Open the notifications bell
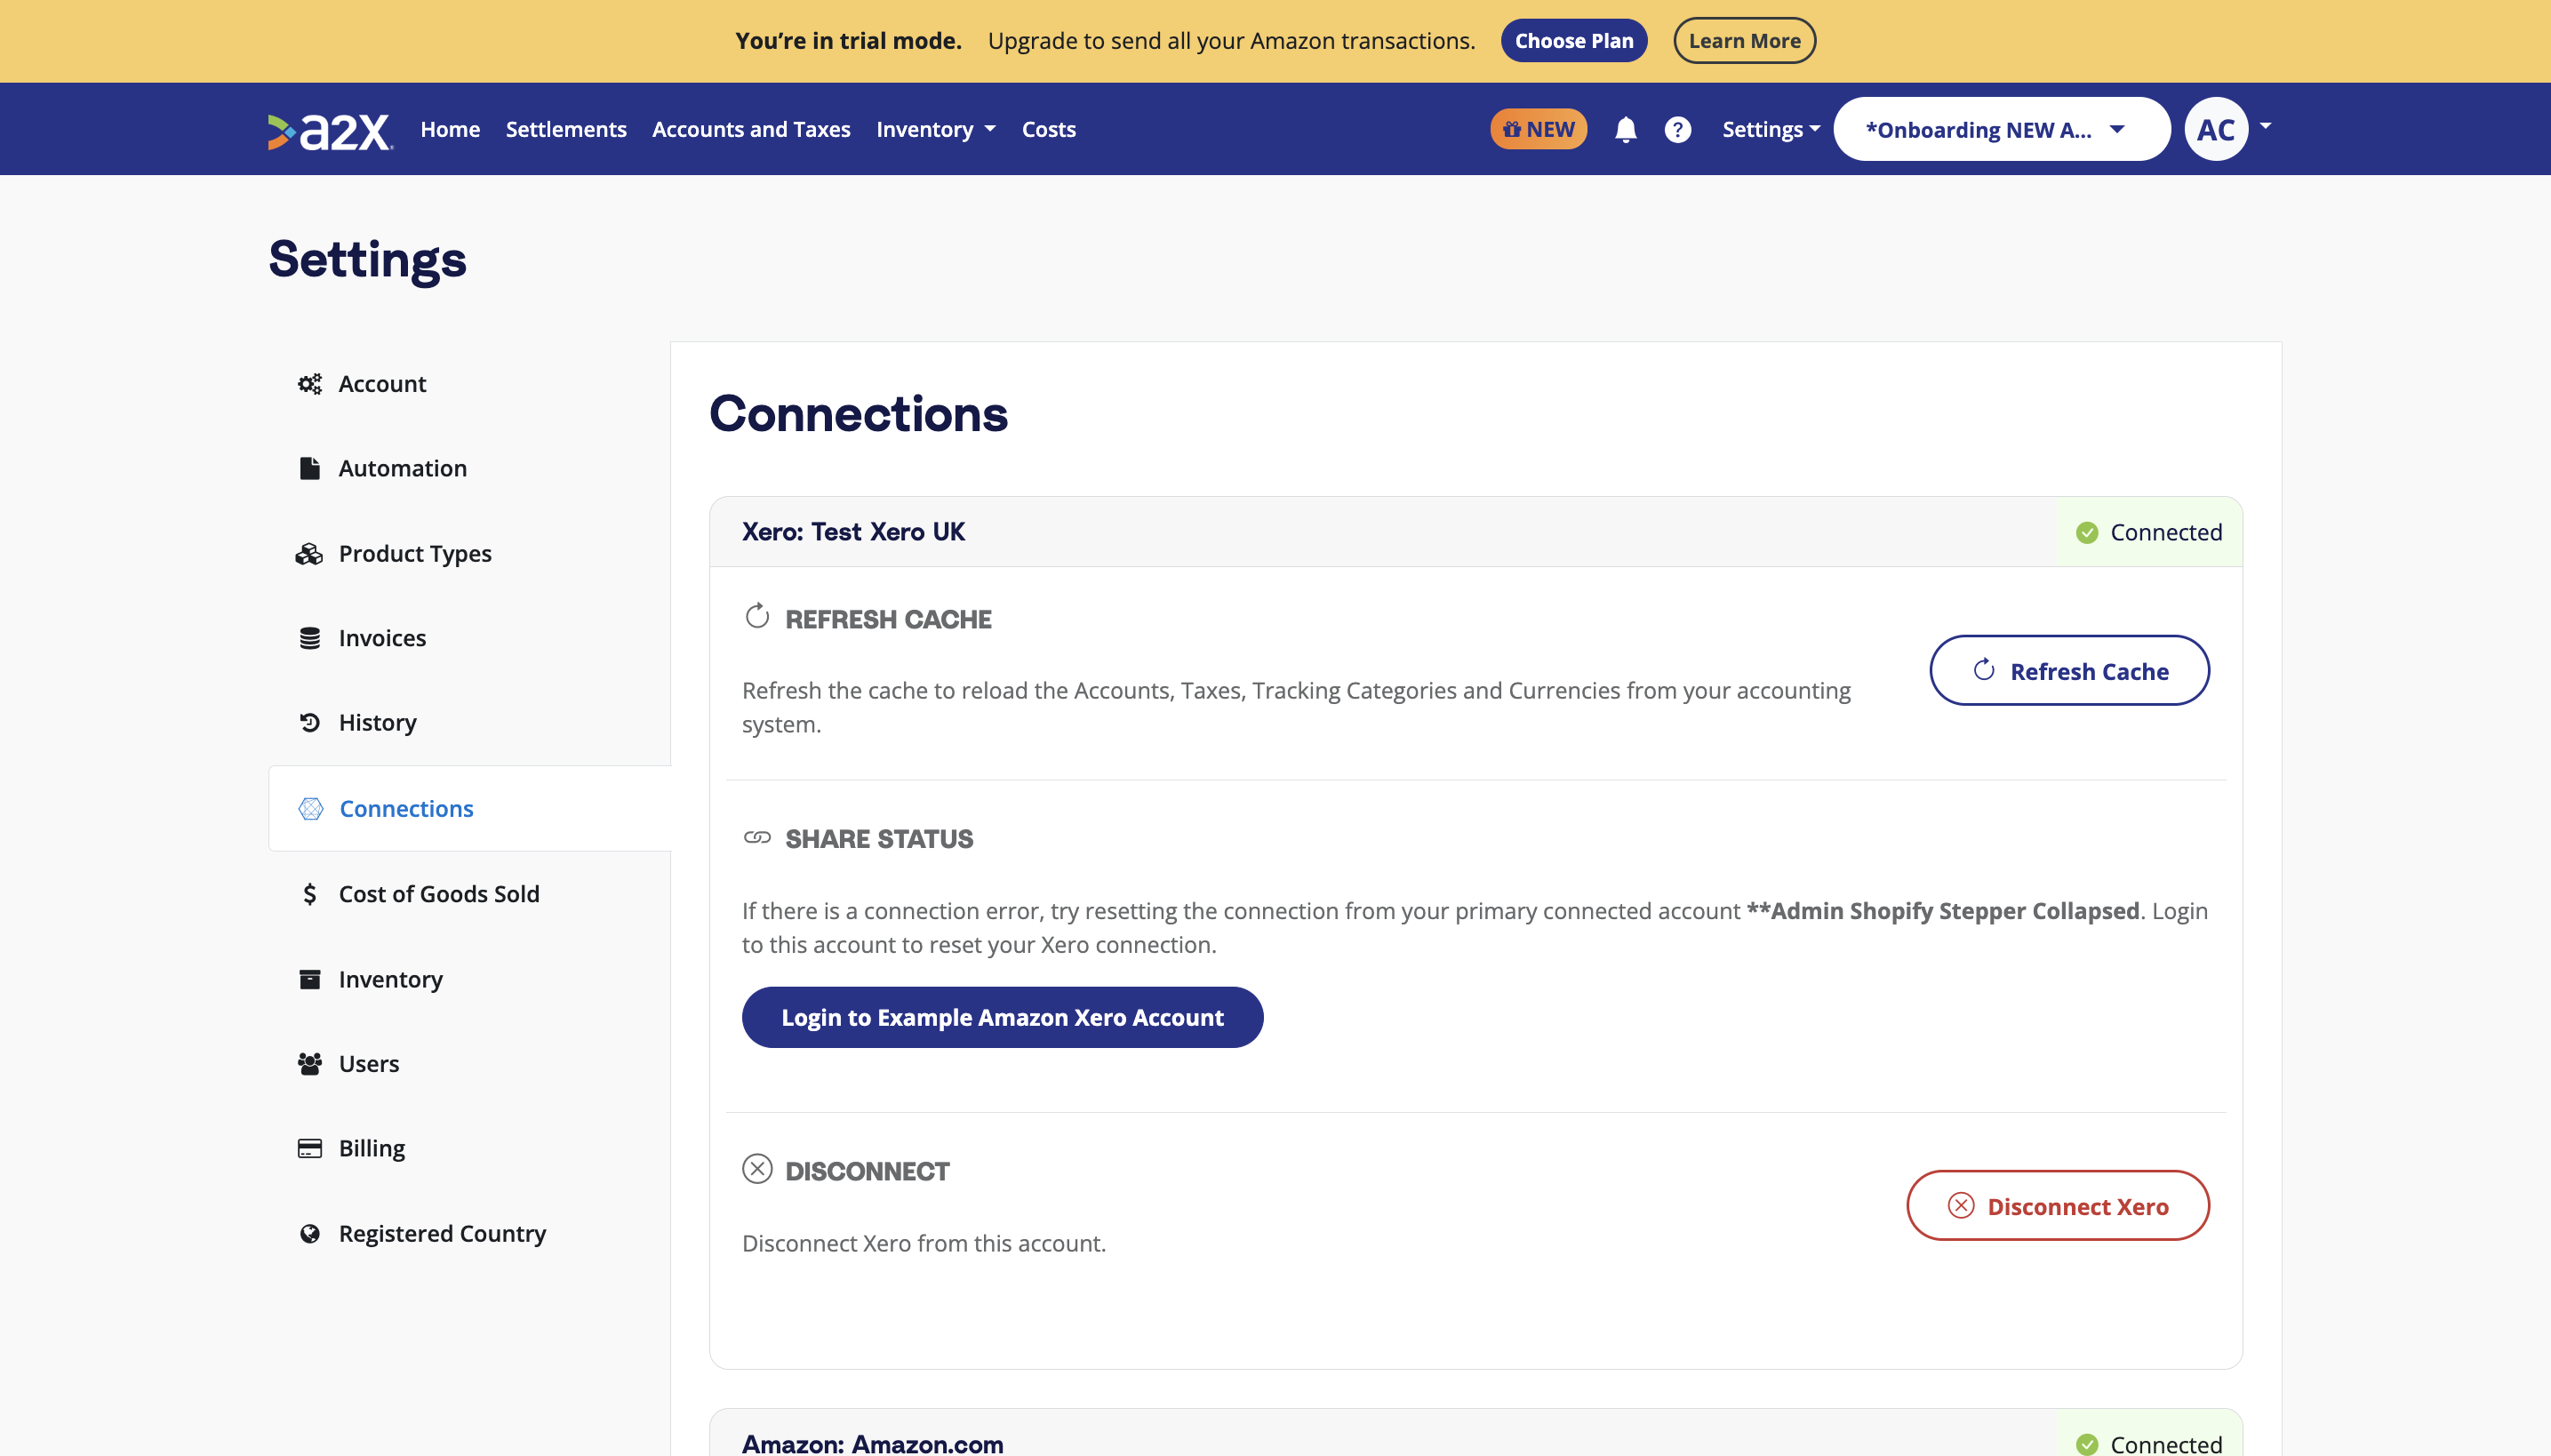 (1626, 130)
